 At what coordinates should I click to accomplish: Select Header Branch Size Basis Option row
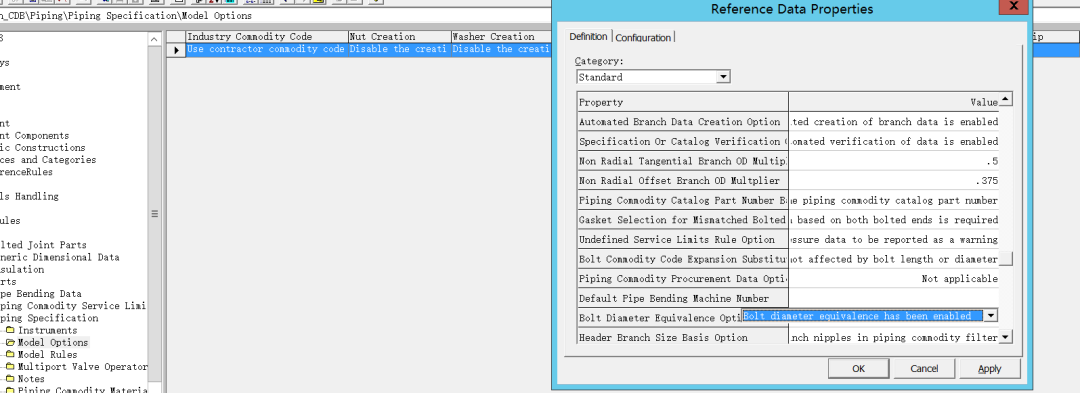(683, 337)
